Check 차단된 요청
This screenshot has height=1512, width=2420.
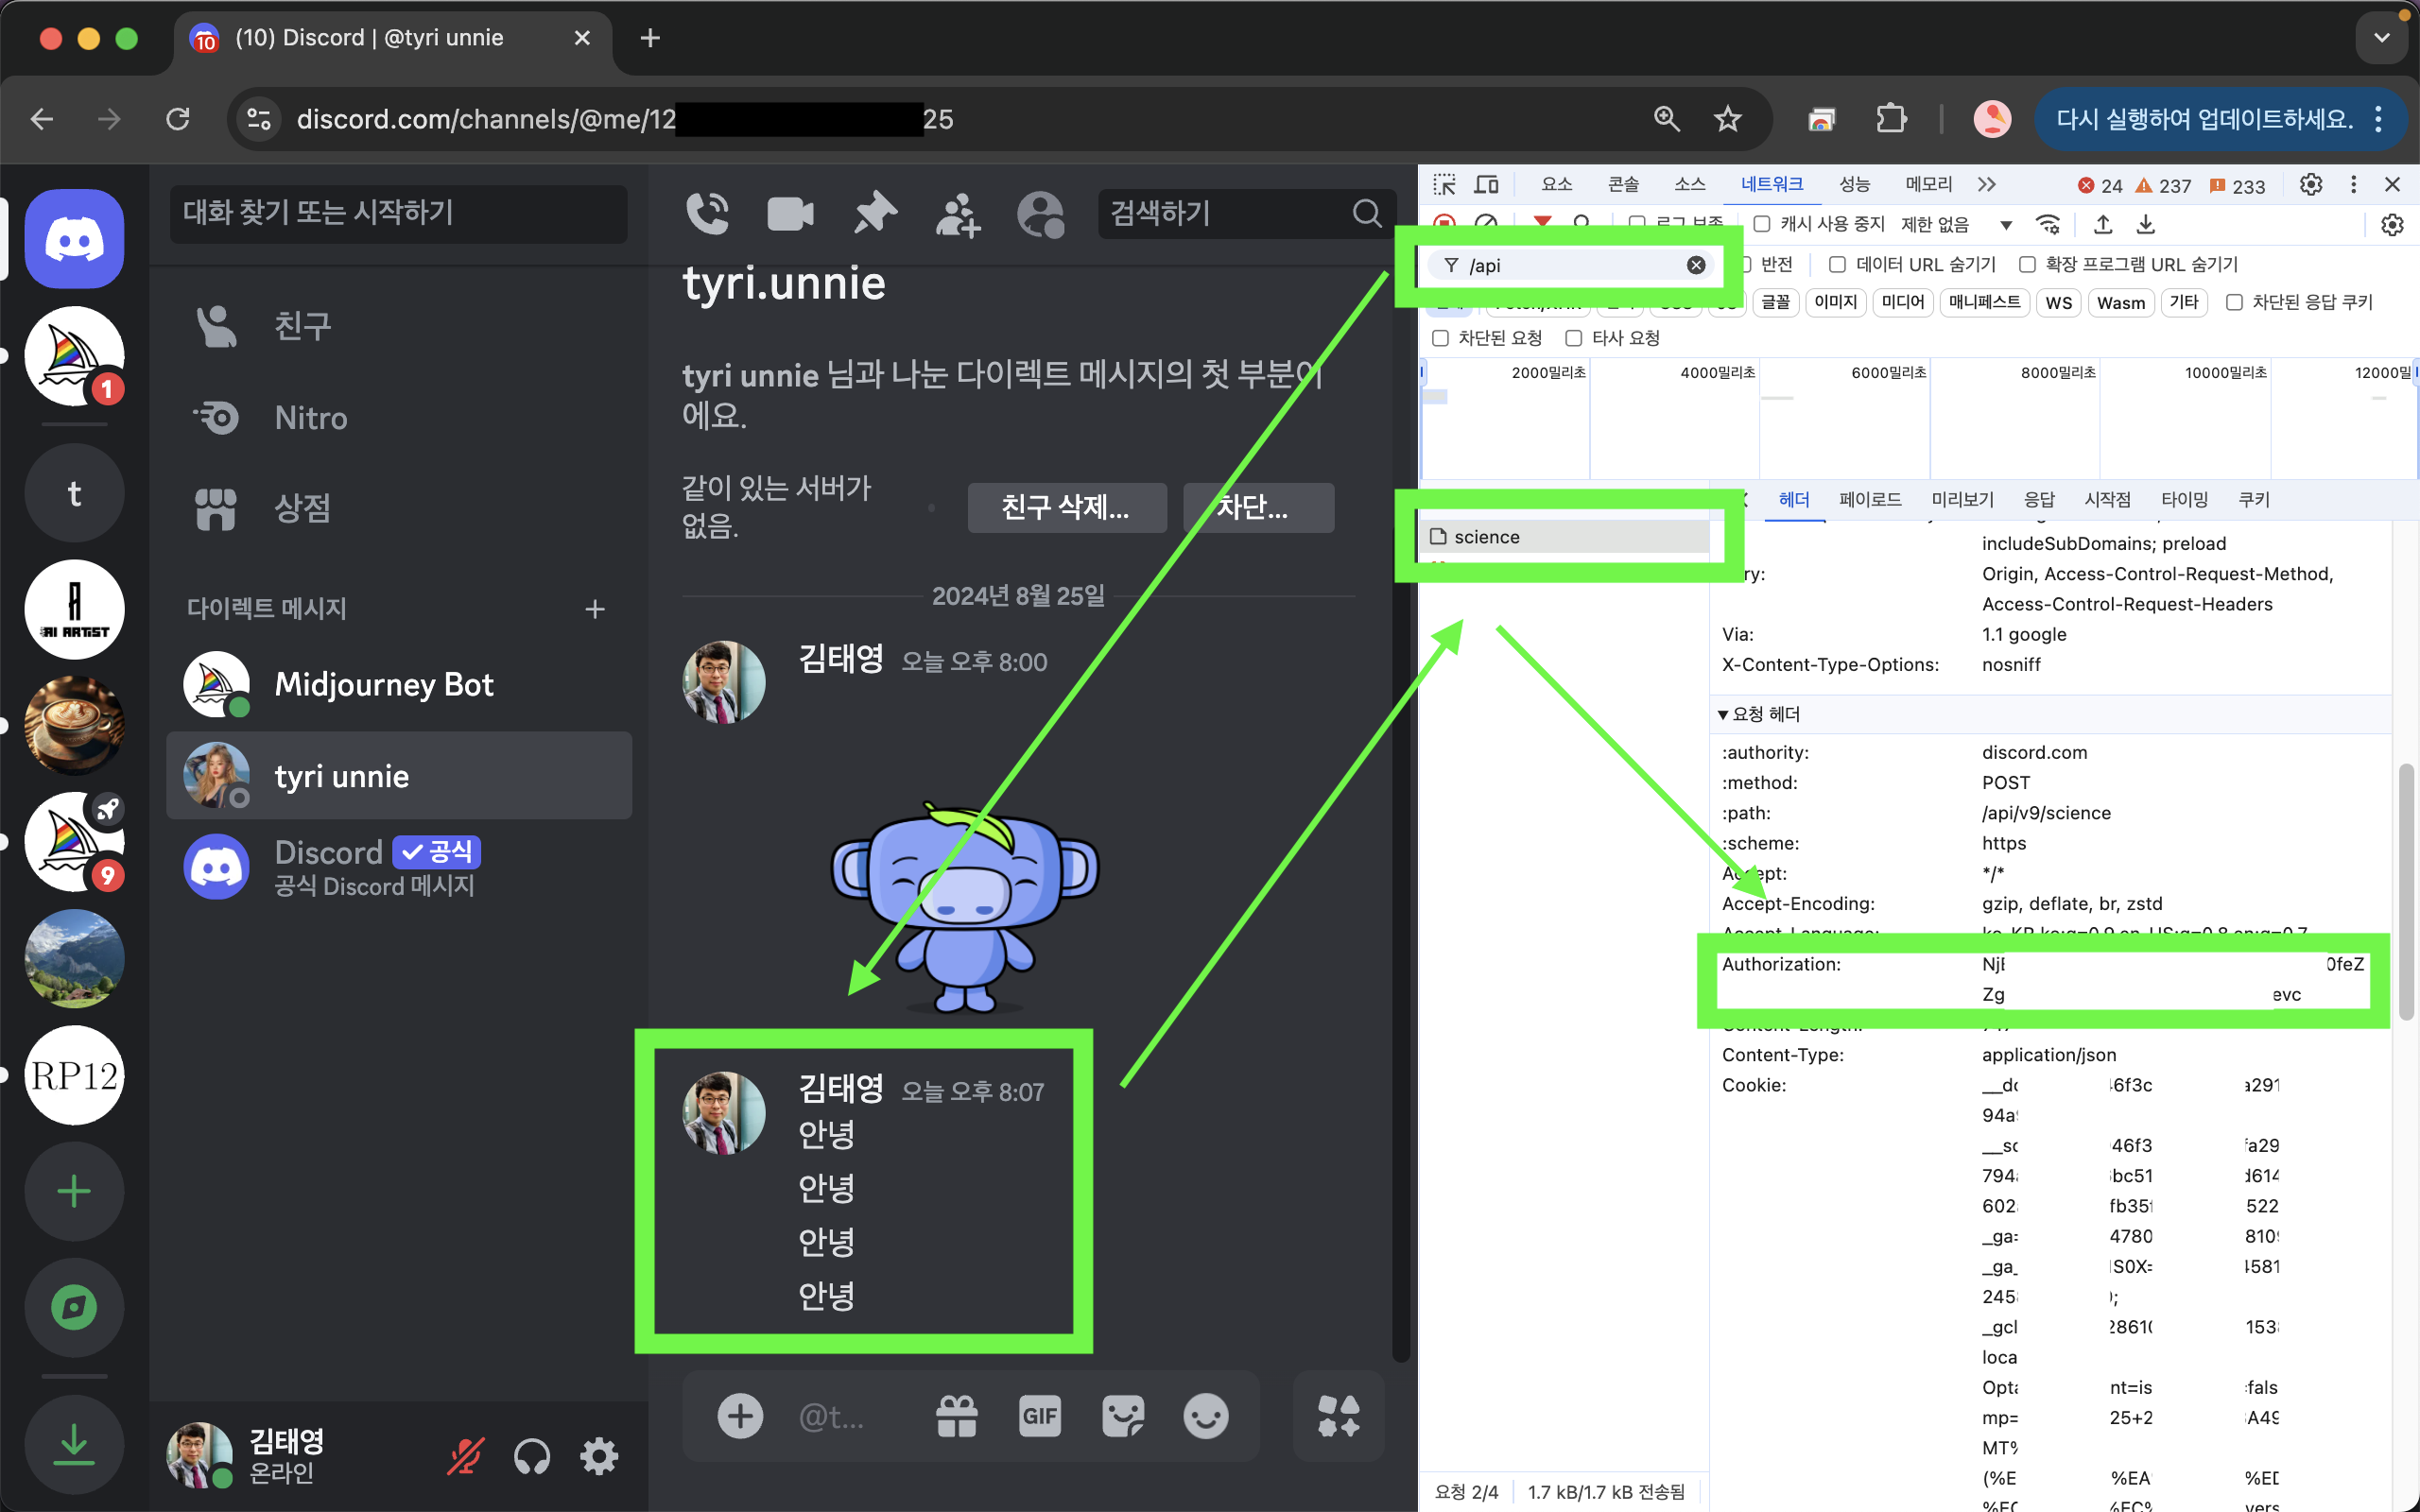pyautogui.click(x=1440, y=338)
